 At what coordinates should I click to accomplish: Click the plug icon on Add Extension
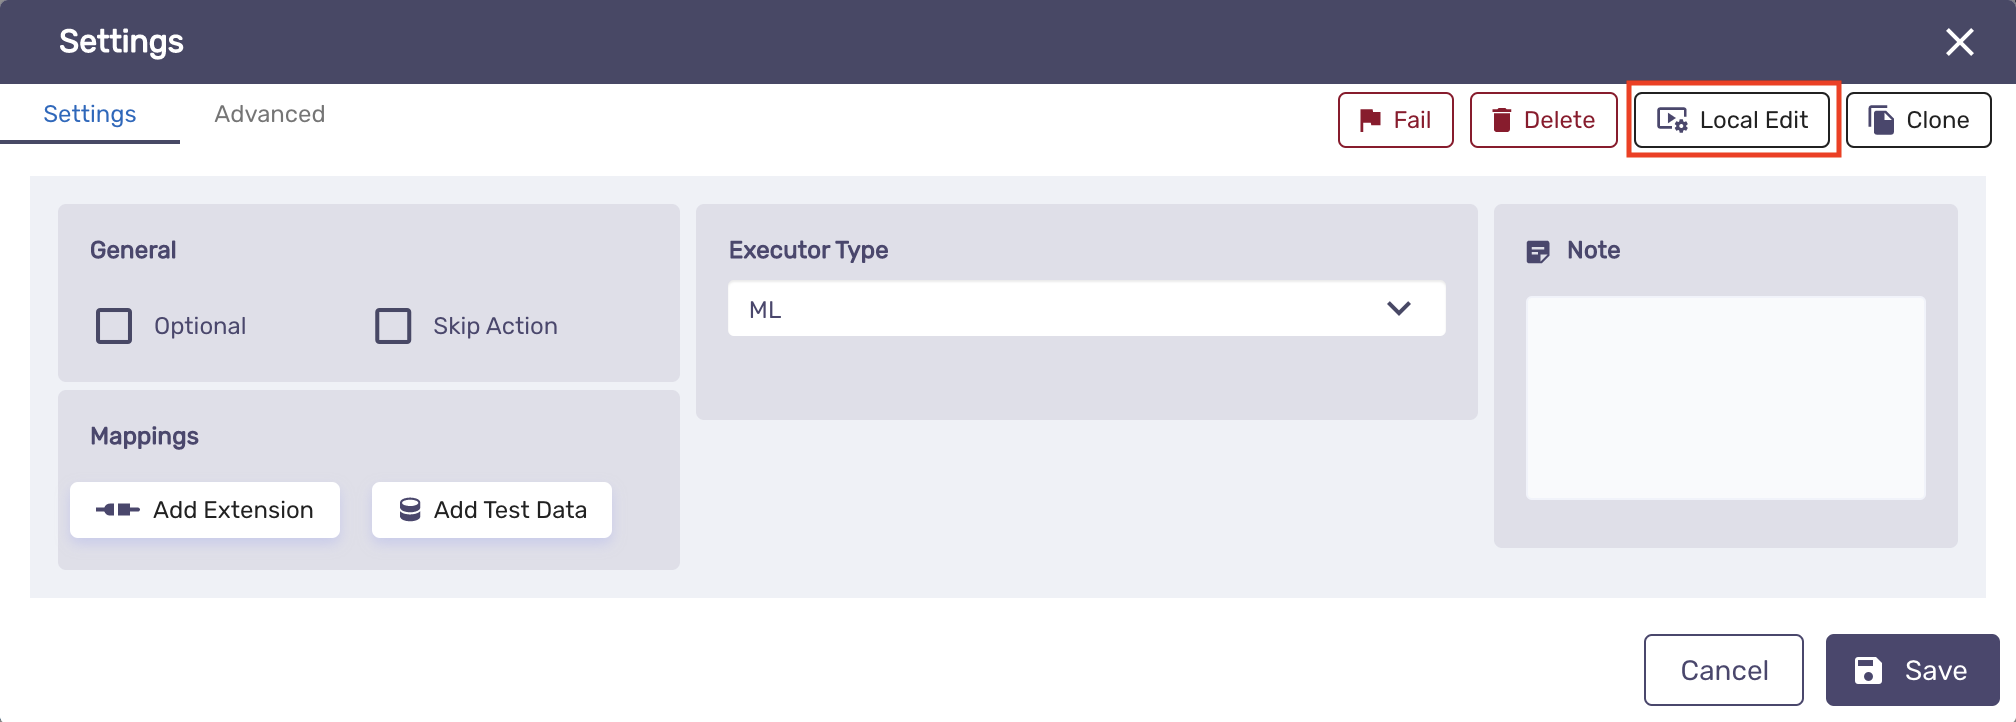point(117,510)
